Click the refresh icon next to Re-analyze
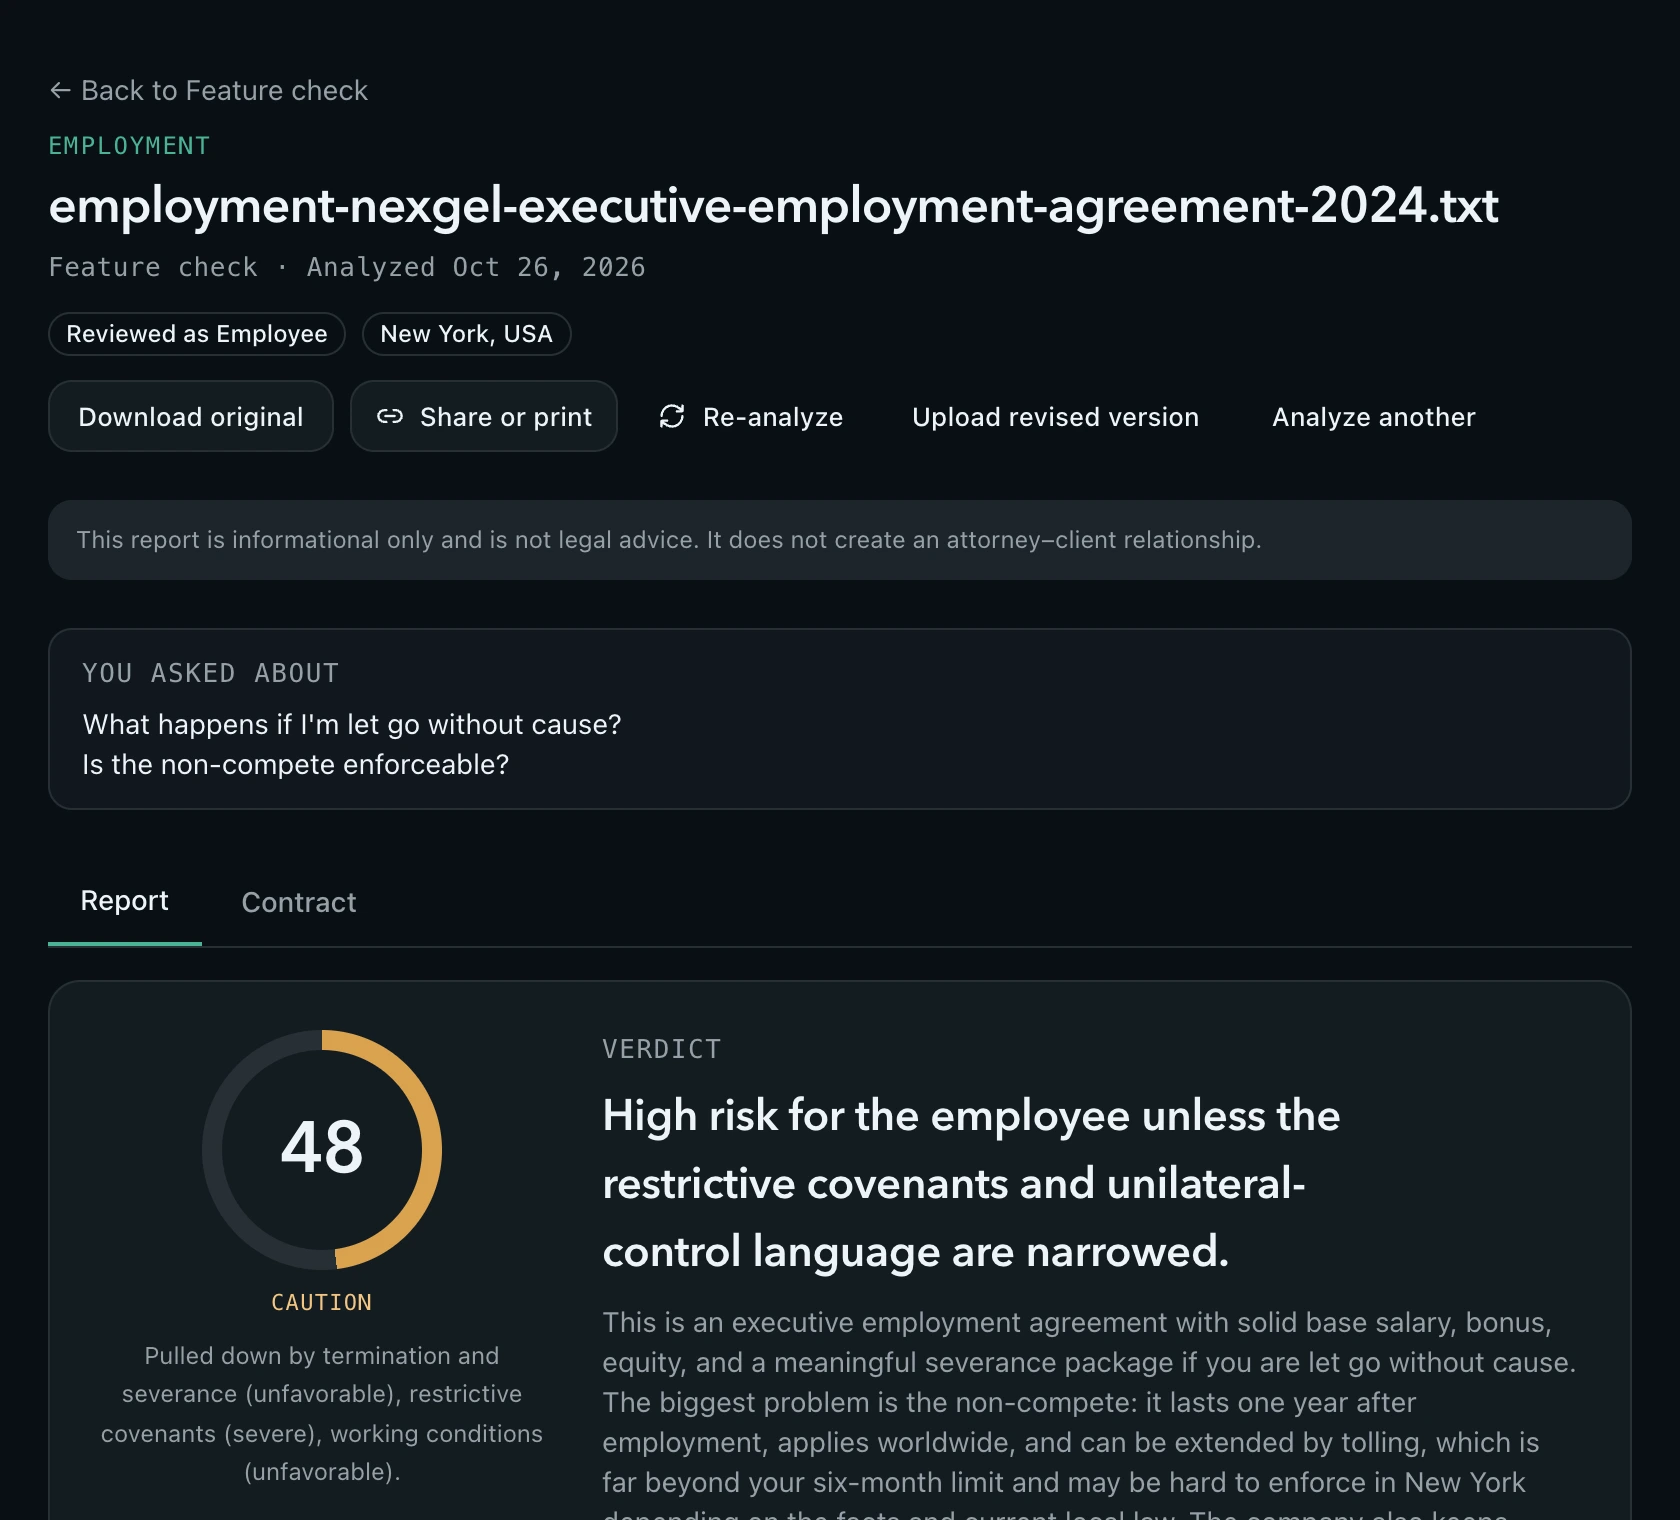 672,417
